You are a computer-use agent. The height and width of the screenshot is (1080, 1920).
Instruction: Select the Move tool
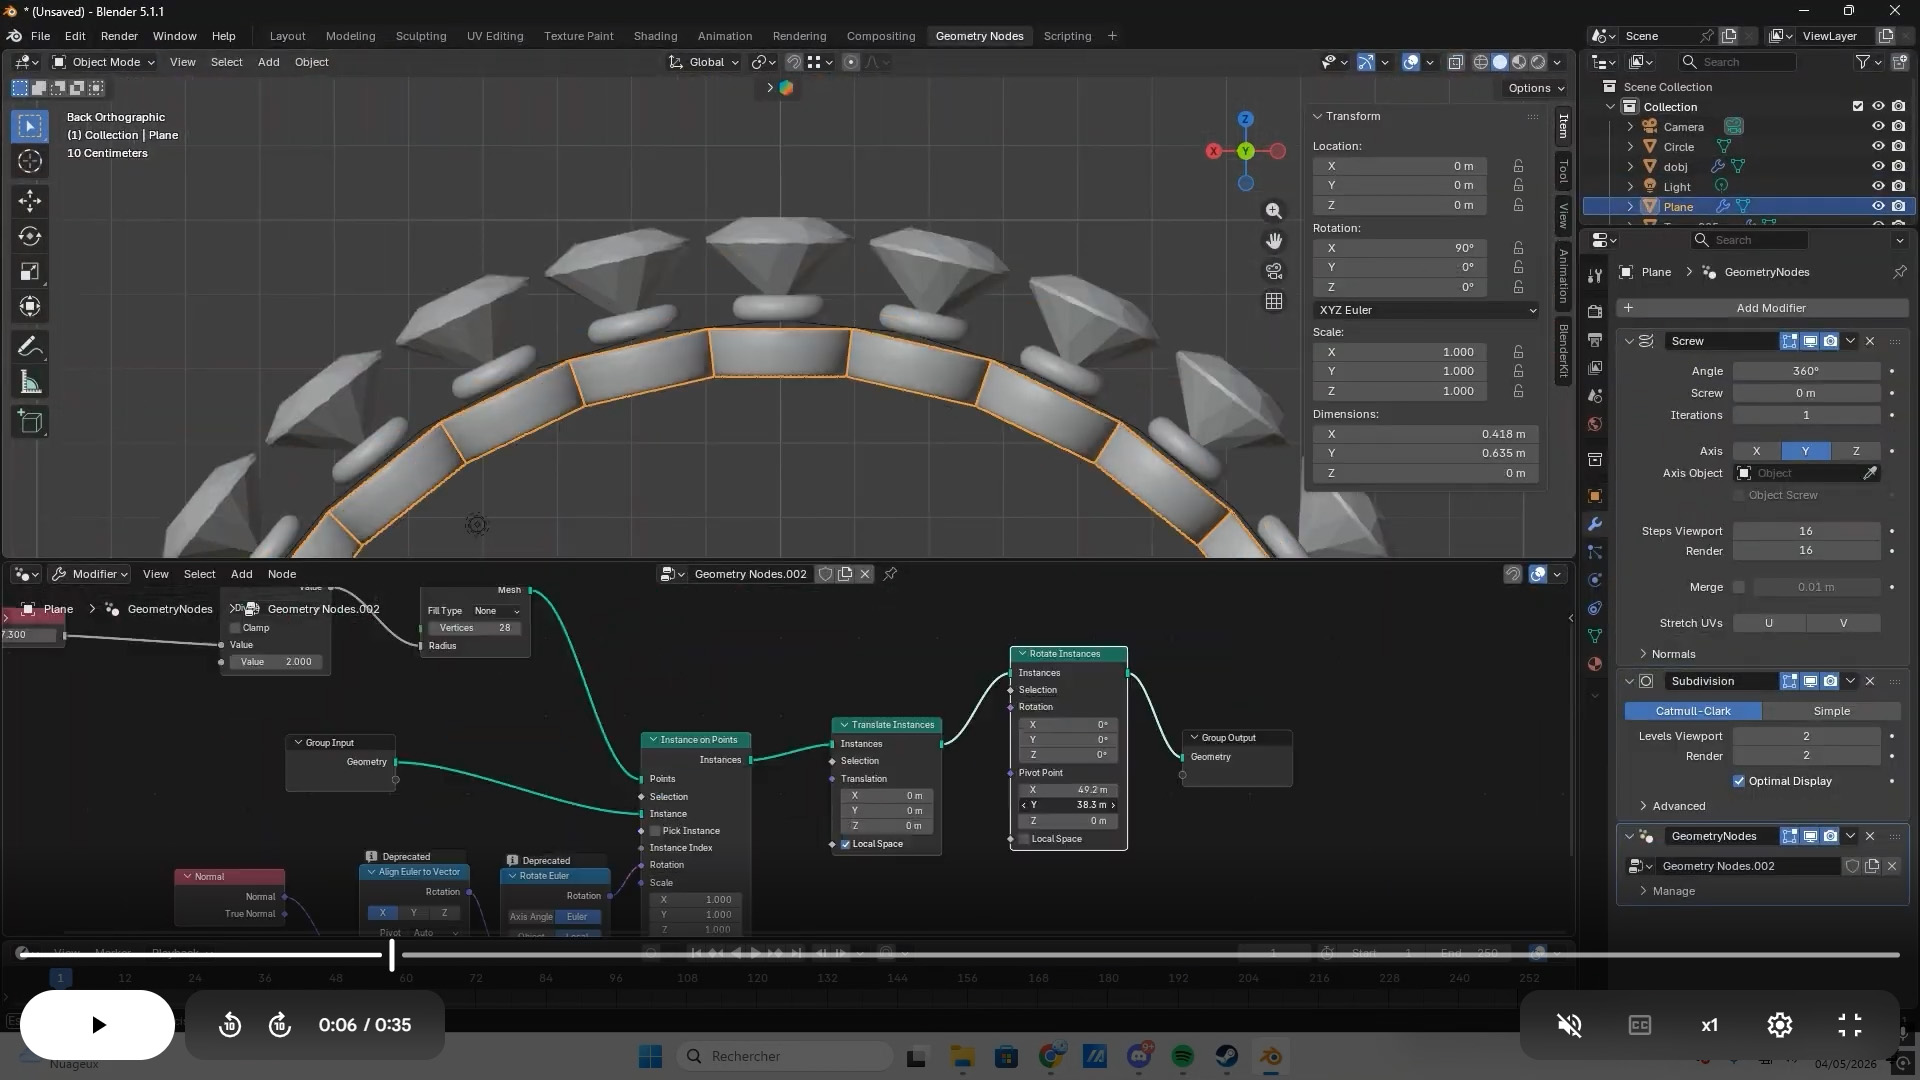(30, 201)
